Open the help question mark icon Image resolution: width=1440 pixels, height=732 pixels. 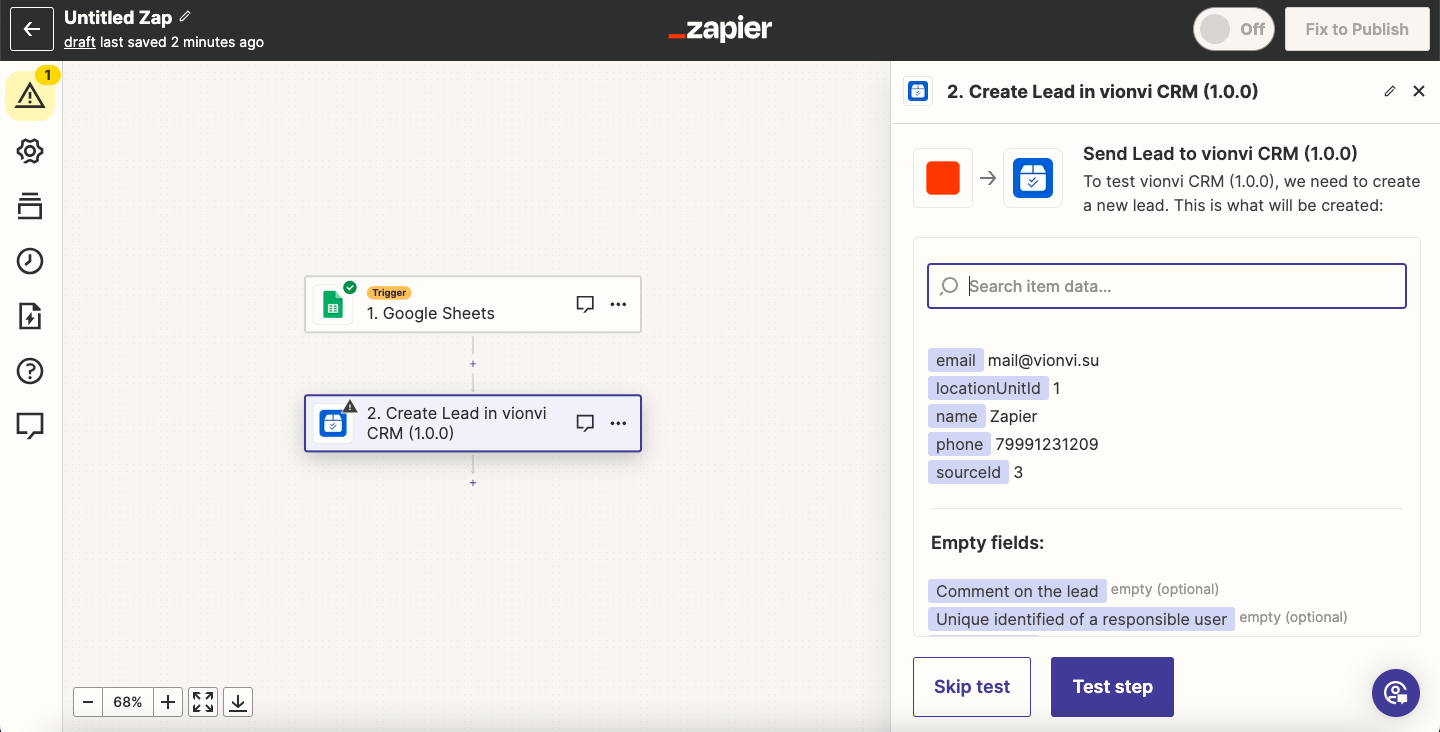(x=30, y=371)
